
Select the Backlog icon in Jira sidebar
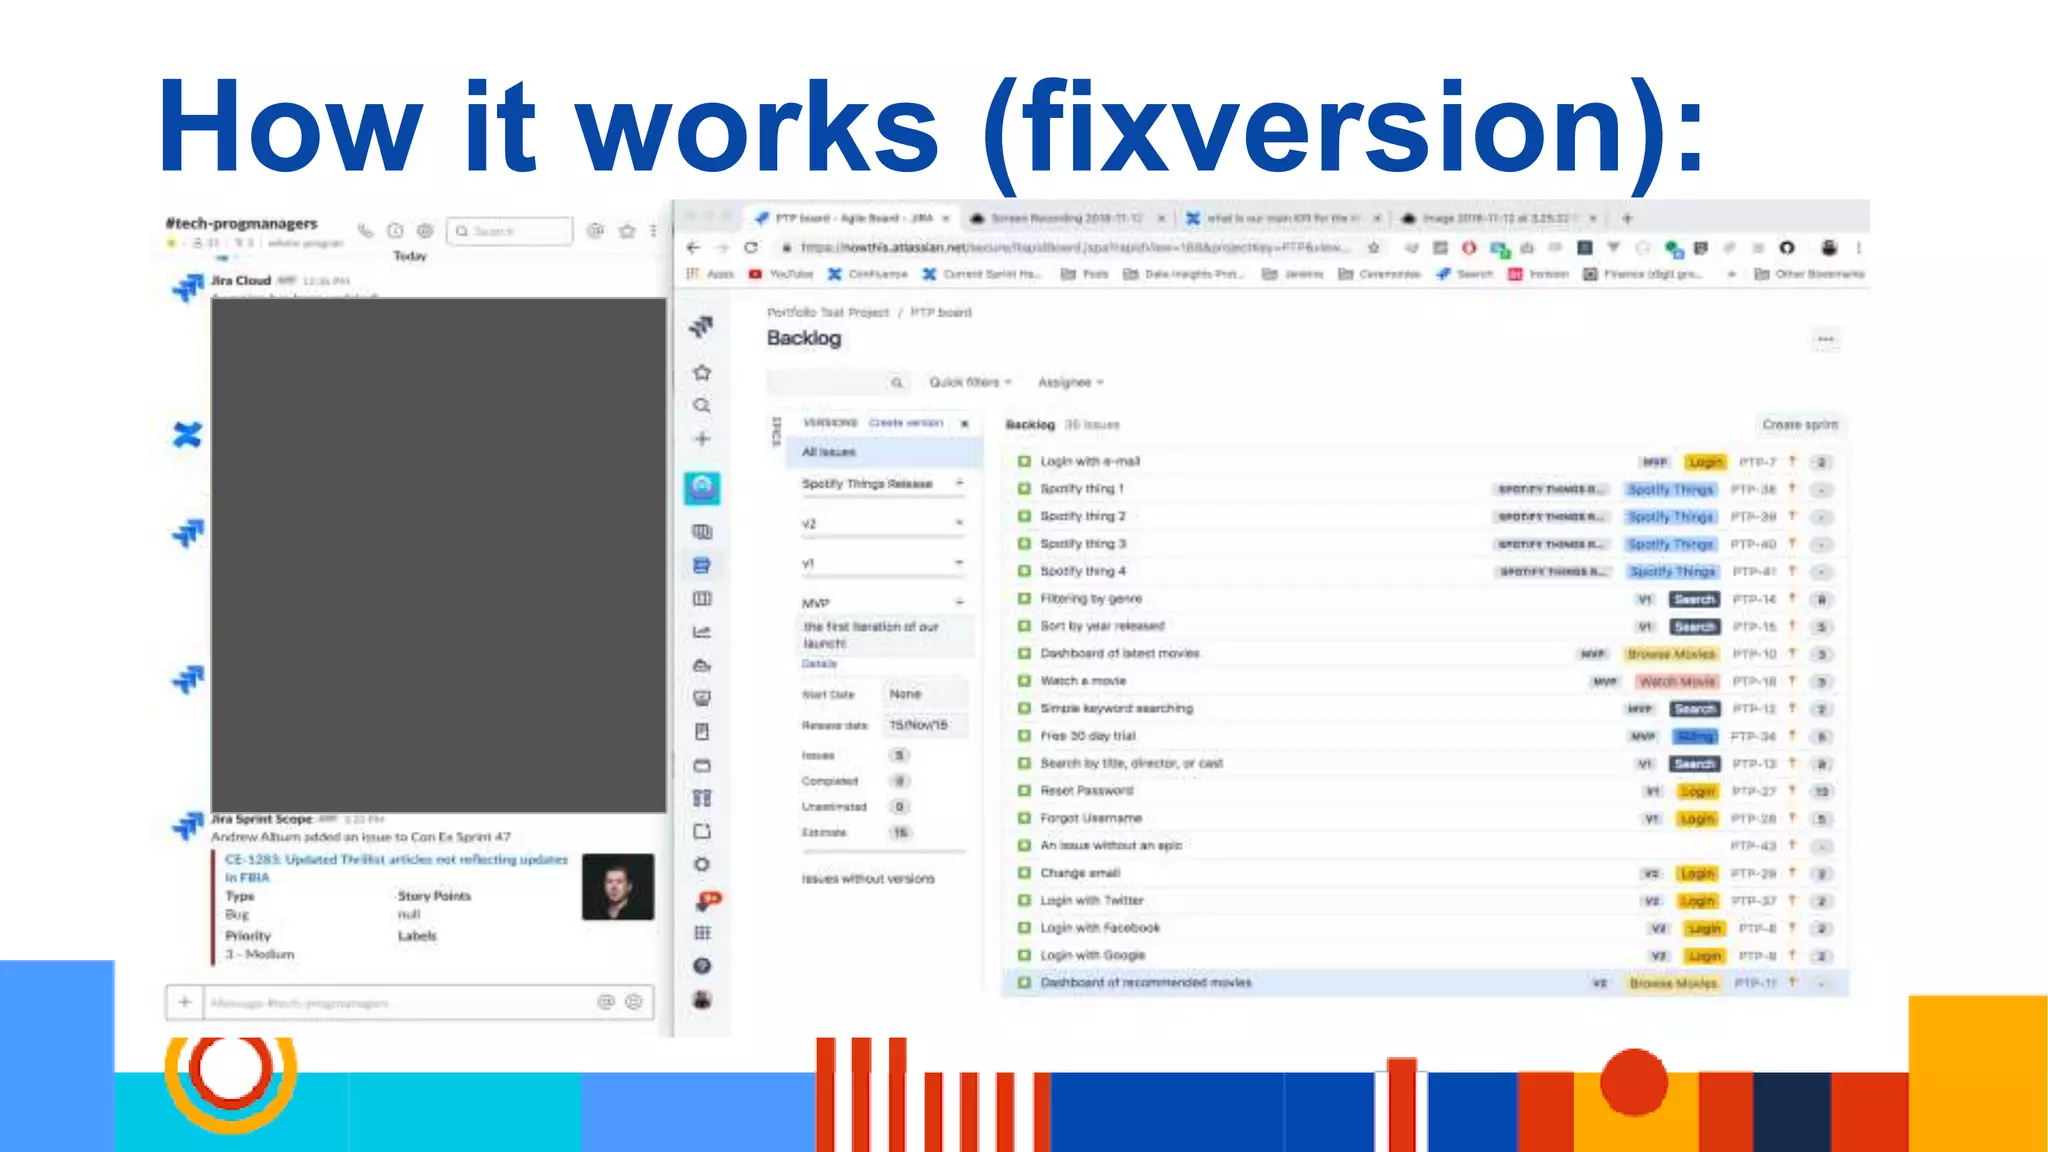click(702, 565)
